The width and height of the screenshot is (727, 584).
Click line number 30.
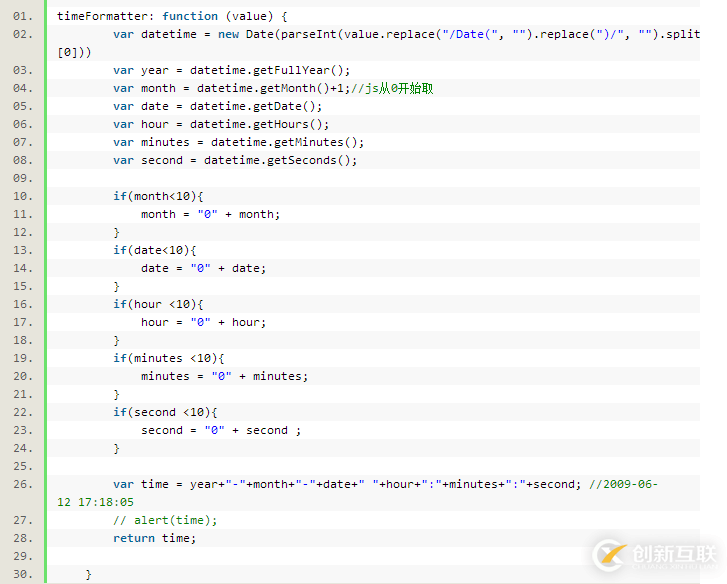click(23, 574)
